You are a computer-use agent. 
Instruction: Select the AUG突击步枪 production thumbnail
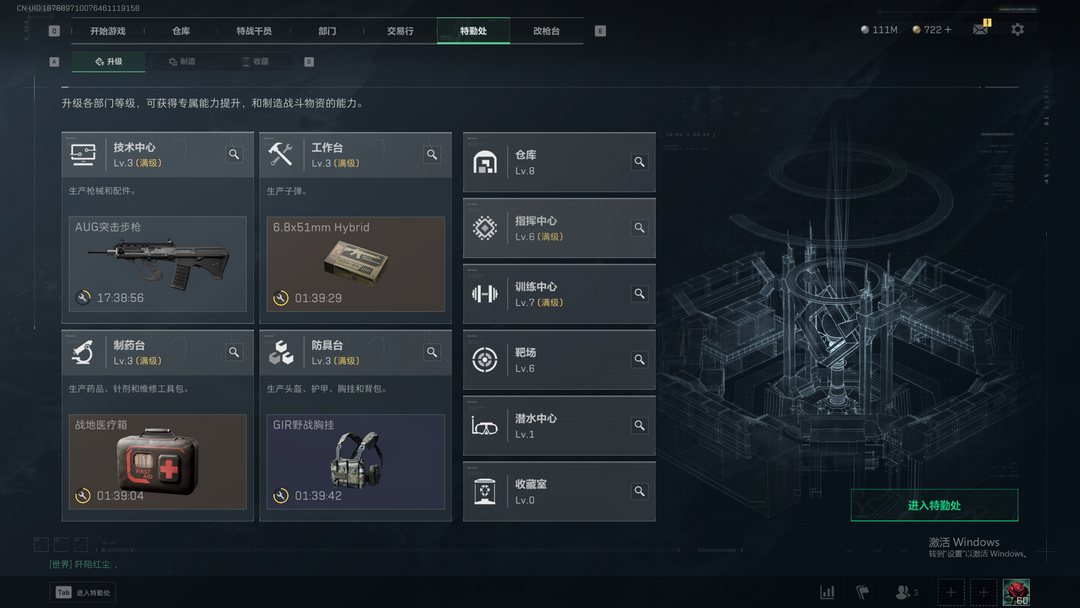click(x=158, y=264)
